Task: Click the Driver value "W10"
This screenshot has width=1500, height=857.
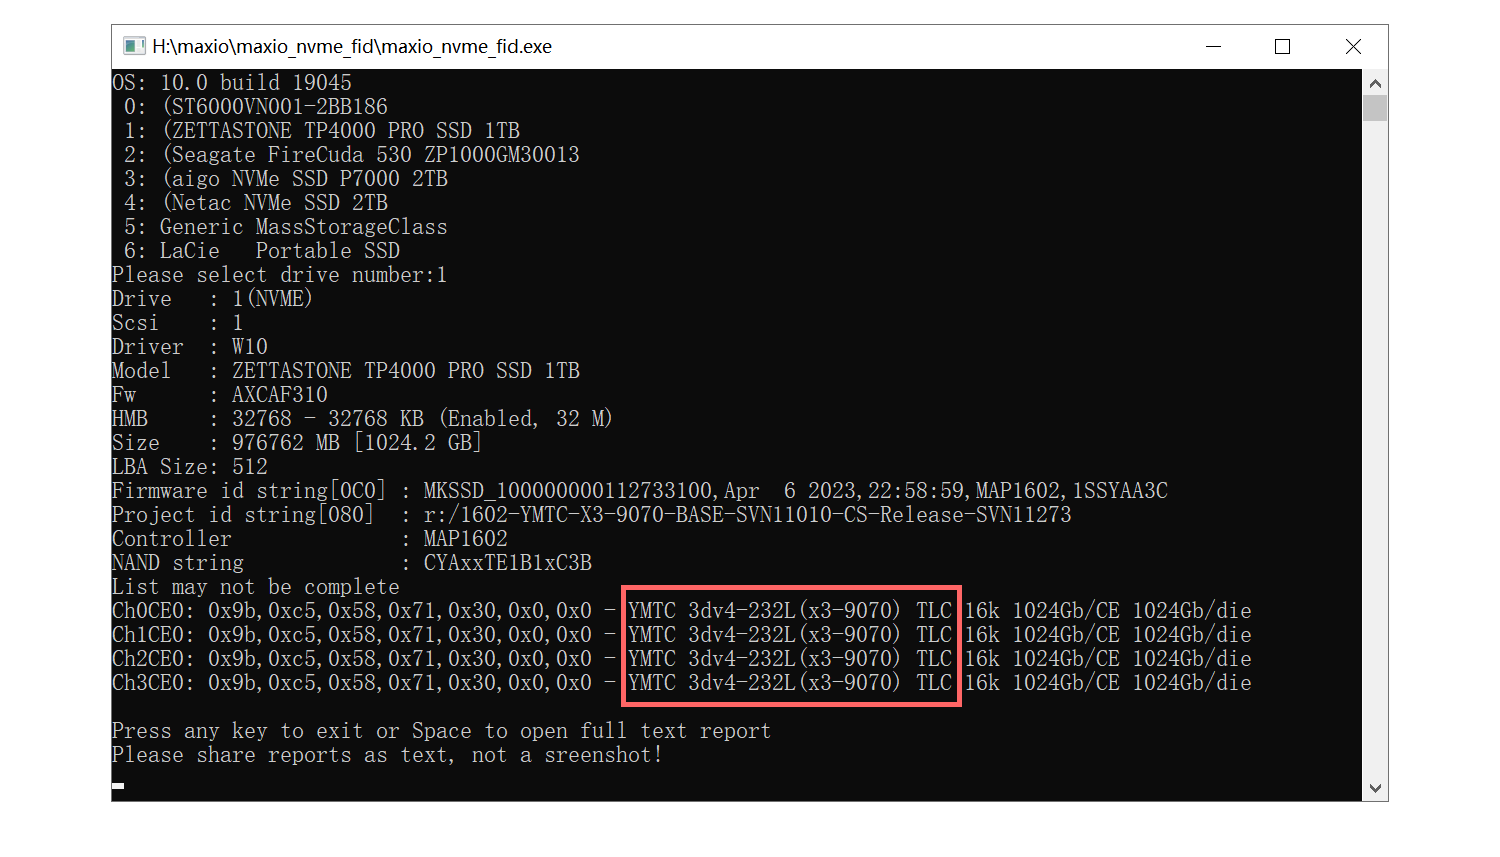Action: (x=250, y=347)
